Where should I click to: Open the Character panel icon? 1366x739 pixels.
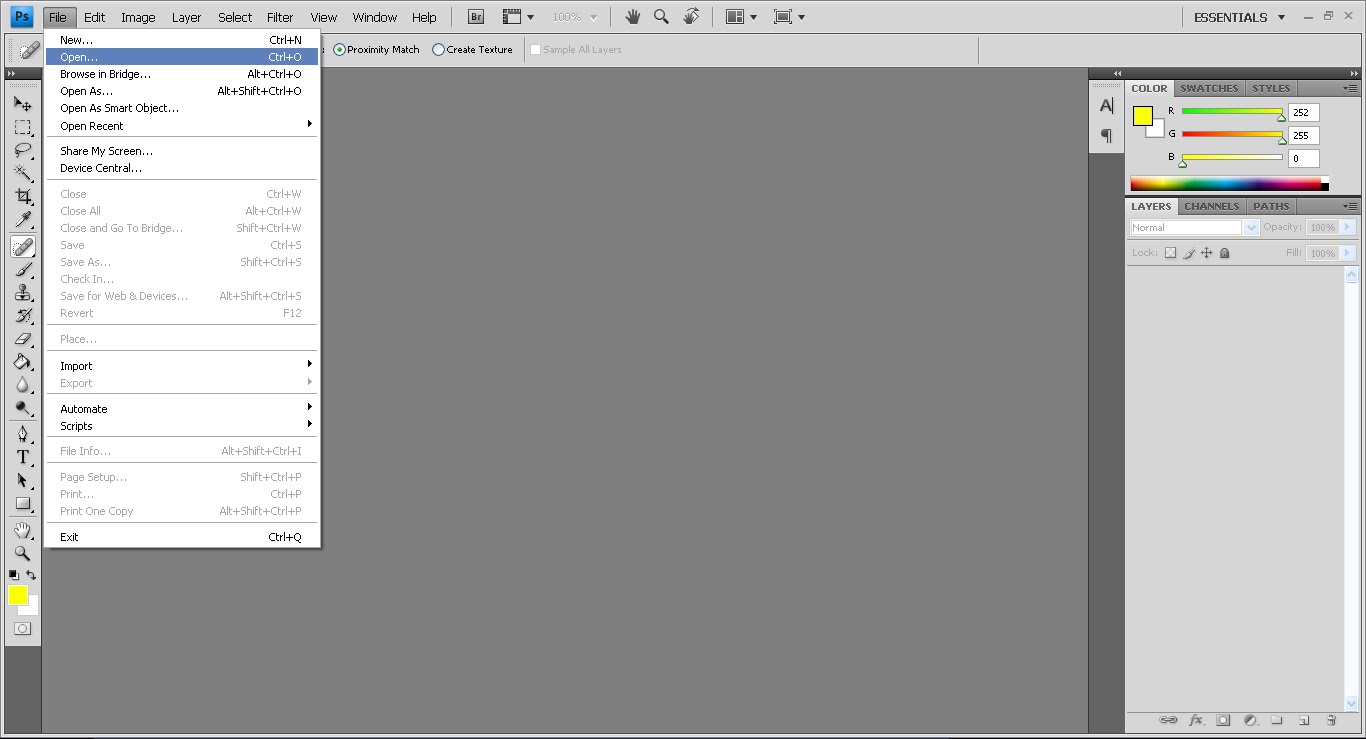coord(1106,106)
